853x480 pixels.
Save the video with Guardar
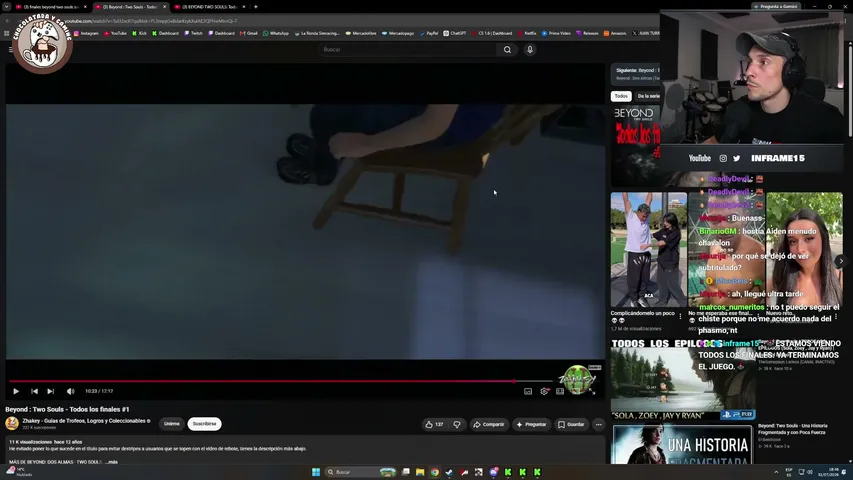pos(571,424)
